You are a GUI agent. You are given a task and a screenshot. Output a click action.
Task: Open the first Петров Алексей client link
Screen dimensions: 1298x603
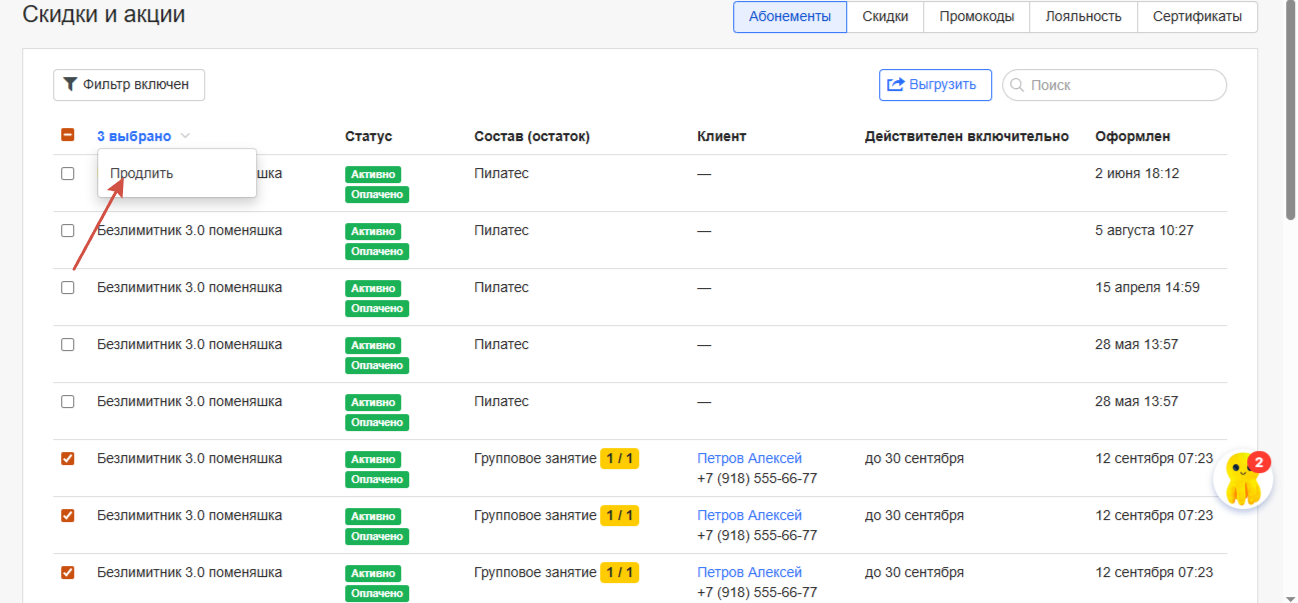pyautogui.click(x=749, y=459)
